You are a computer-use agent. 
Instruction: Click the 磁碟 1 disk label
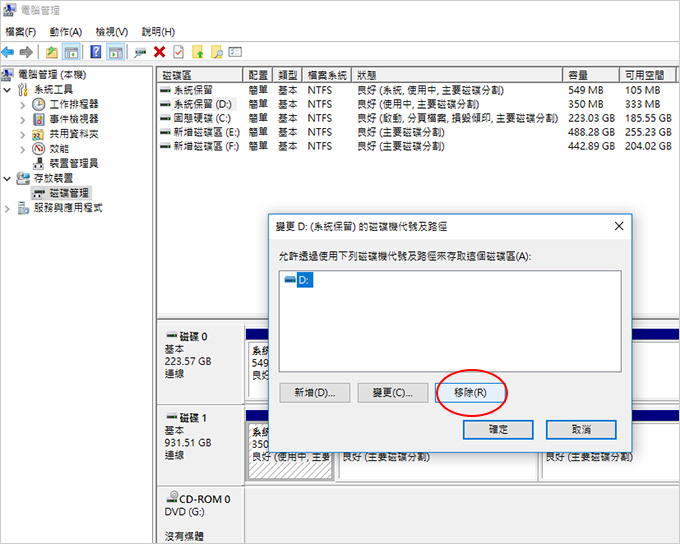tap(193, 418)
